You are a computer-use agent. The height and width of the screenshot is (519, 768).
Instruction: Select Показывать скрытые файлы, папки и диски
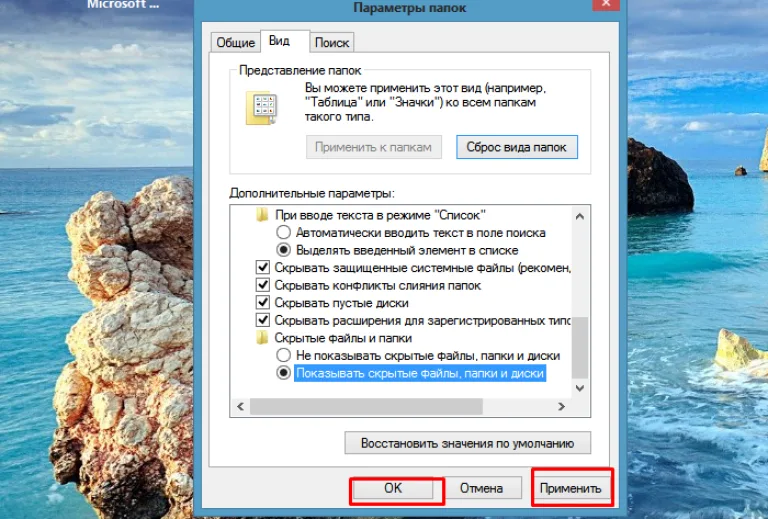pyautogui.click(x=284, y=373)
